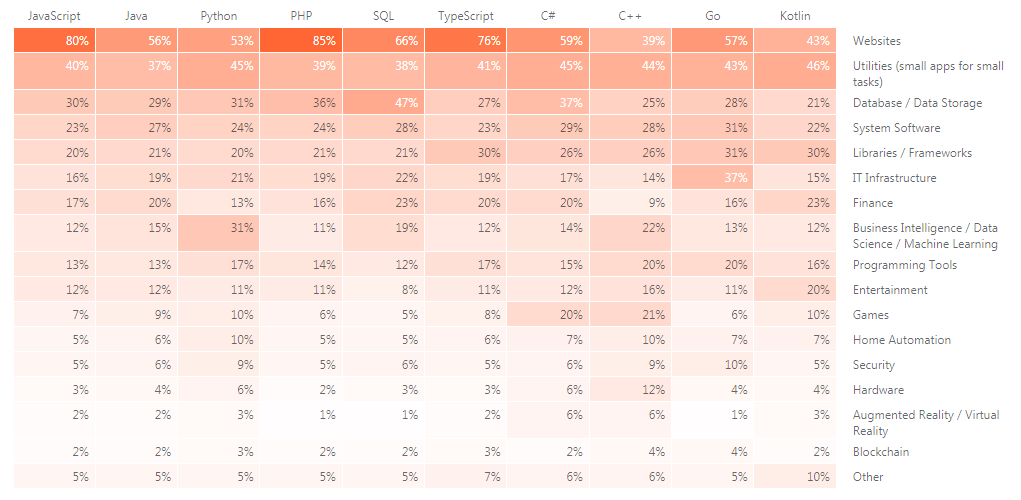This screenshot has height=500, width=1021.
Task: Click the 12% C++ Hardware cell
Action: [x=630, y=390]
